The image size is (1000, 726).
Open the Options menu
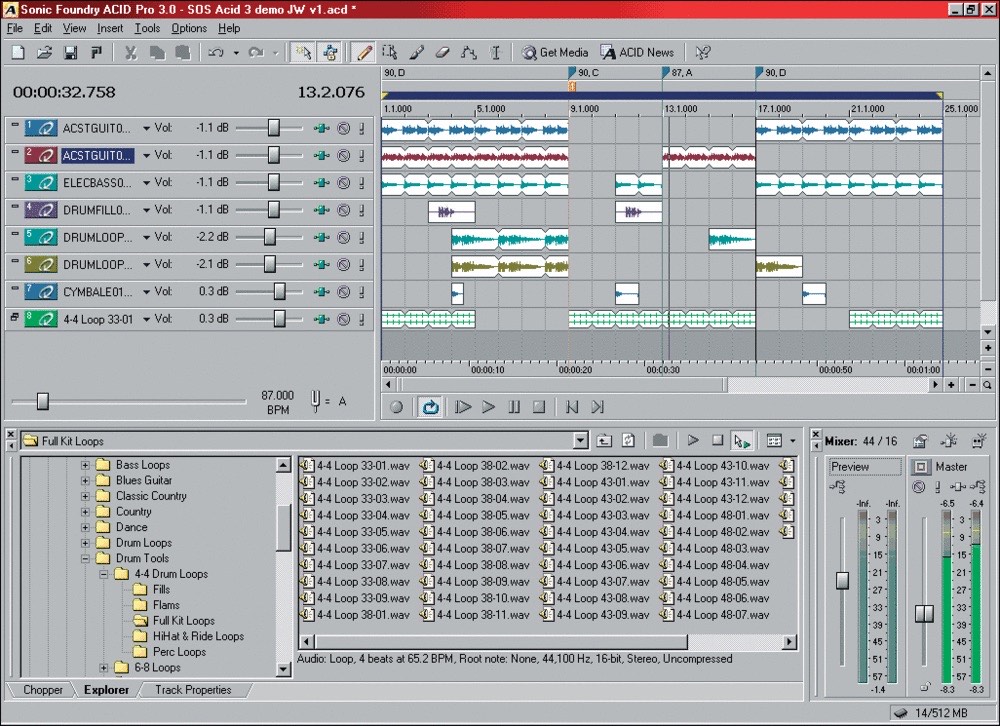click(189, 28)
